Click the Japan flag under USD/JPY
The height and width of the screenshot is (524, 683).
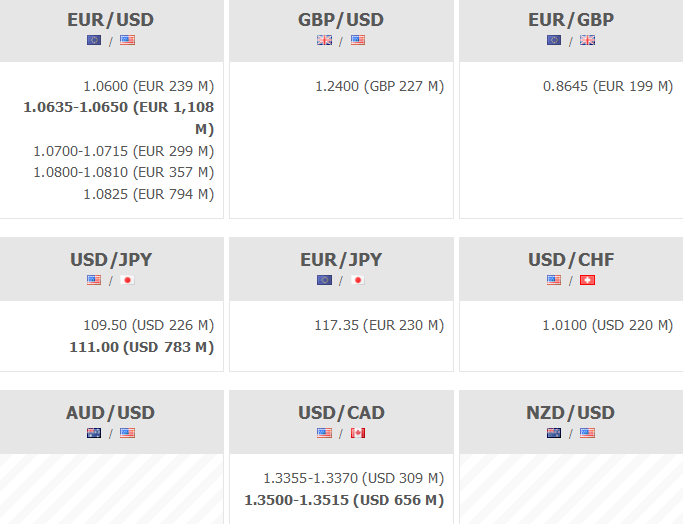click(127, 280)
